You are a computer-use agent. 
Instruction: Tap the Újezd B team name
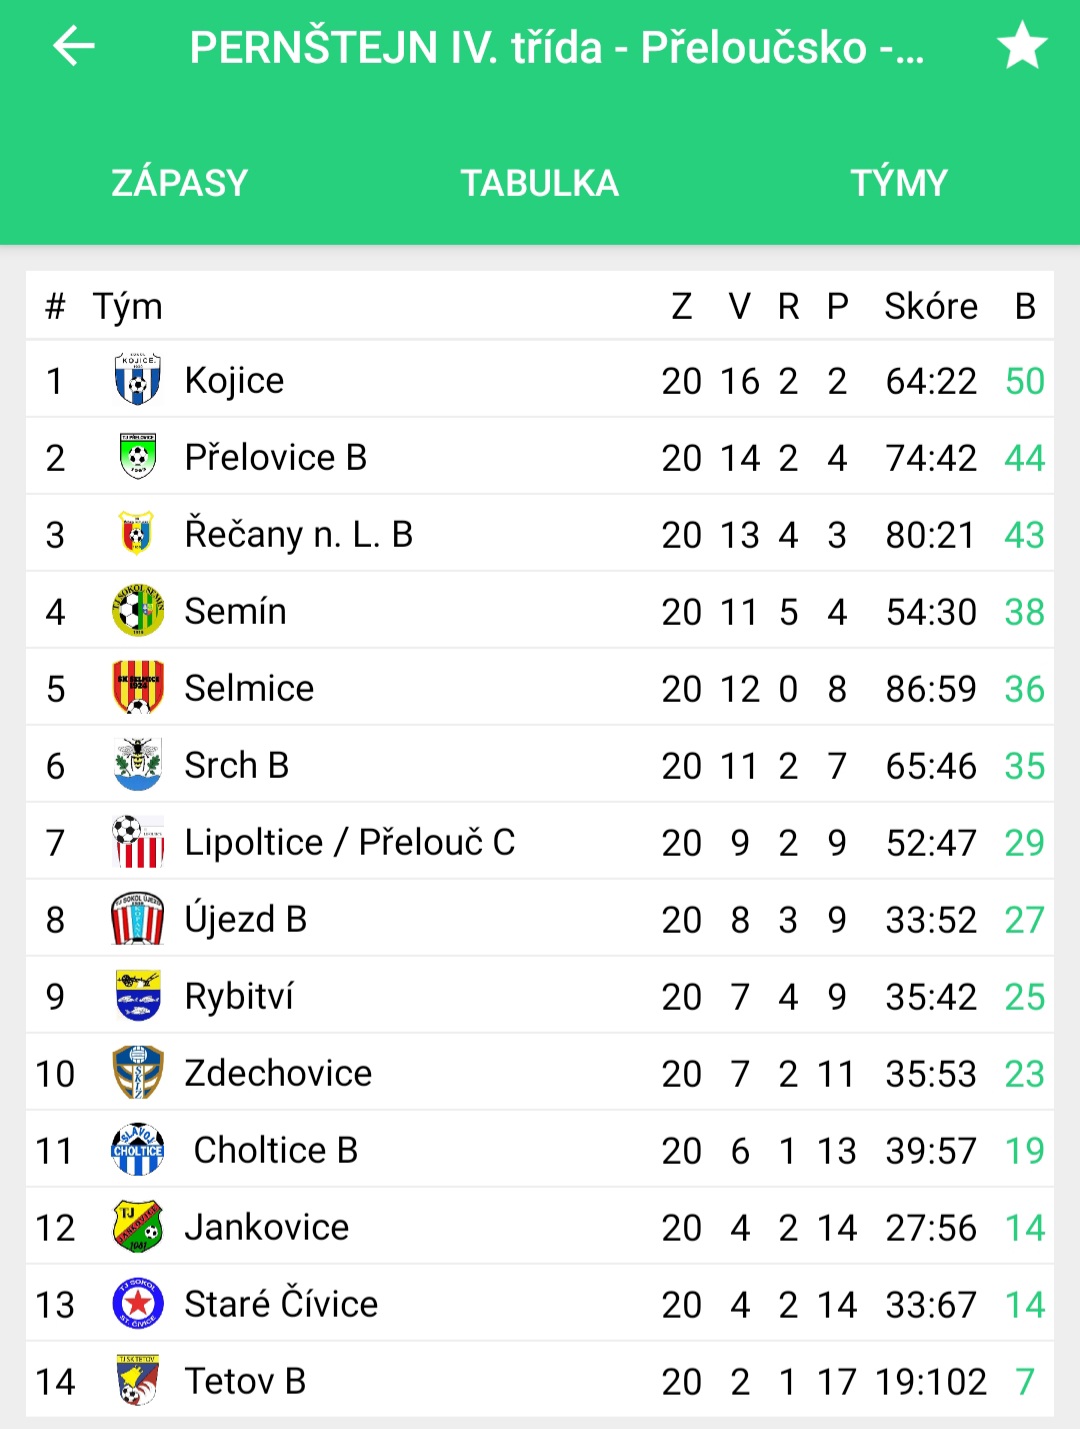coord(246,919)
